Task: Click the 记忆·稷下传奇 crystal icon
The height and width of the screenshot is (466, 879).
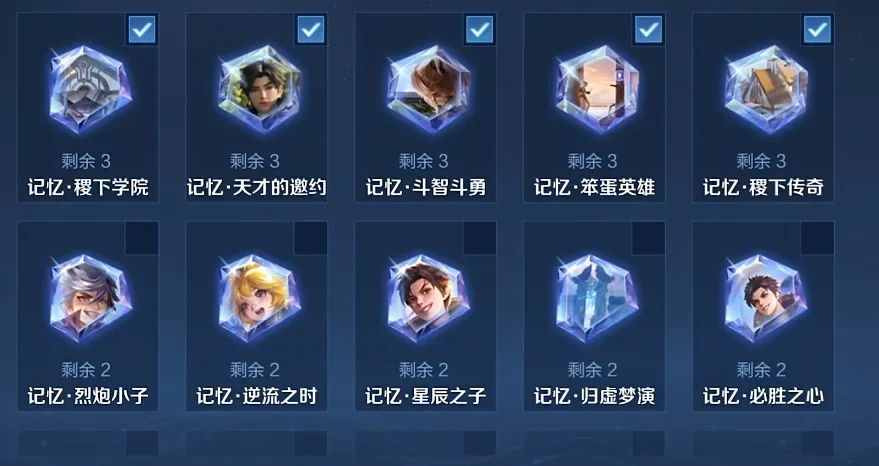Action: tap(765, 90)
